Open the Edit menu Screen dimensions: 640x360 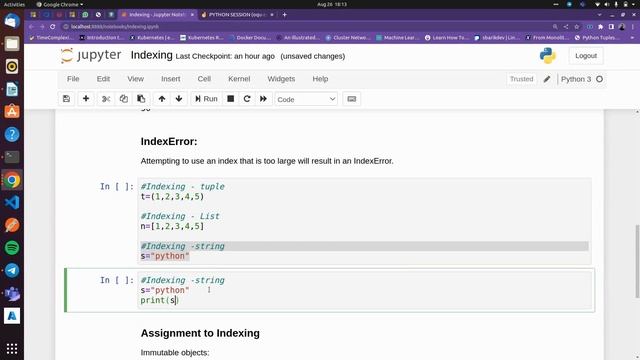click(x=103, y=79)
